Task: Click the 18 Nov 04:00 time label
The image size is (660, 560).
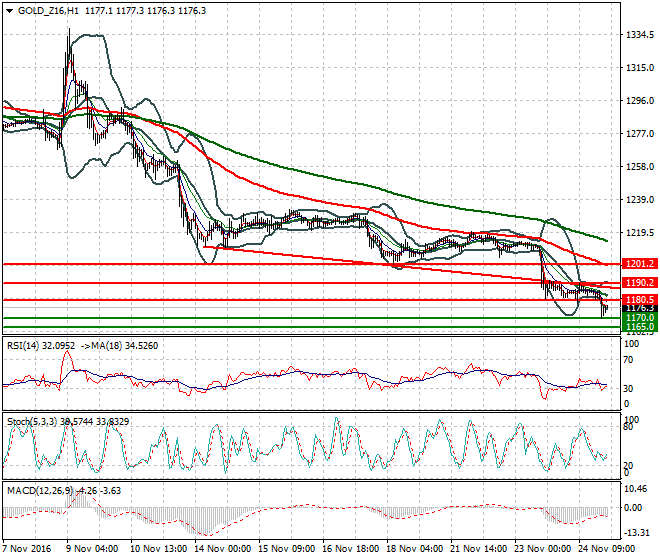Action: [x=414, y=549]
